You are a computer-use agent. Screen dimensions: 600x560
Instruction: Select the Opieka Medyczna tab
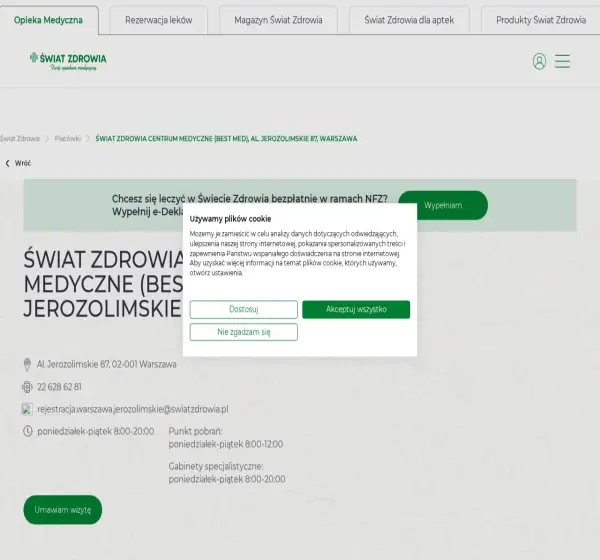pyautogui.click(x=49, y=20)
